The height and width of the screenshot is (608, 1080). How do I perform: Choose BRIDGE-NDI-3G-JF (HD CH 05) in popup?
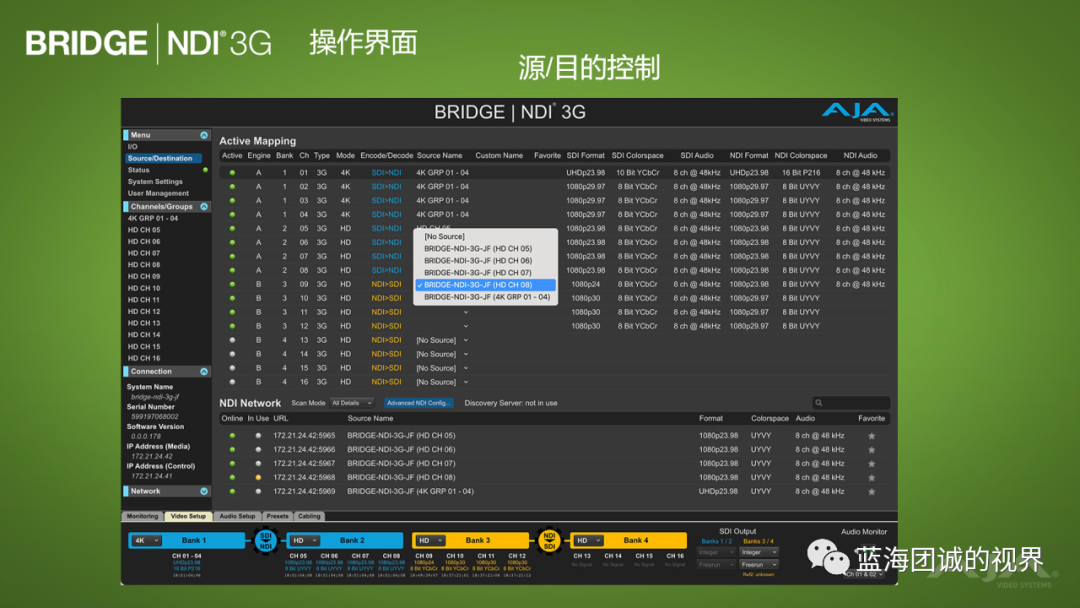pyautogui.click(x=485, y=249)
